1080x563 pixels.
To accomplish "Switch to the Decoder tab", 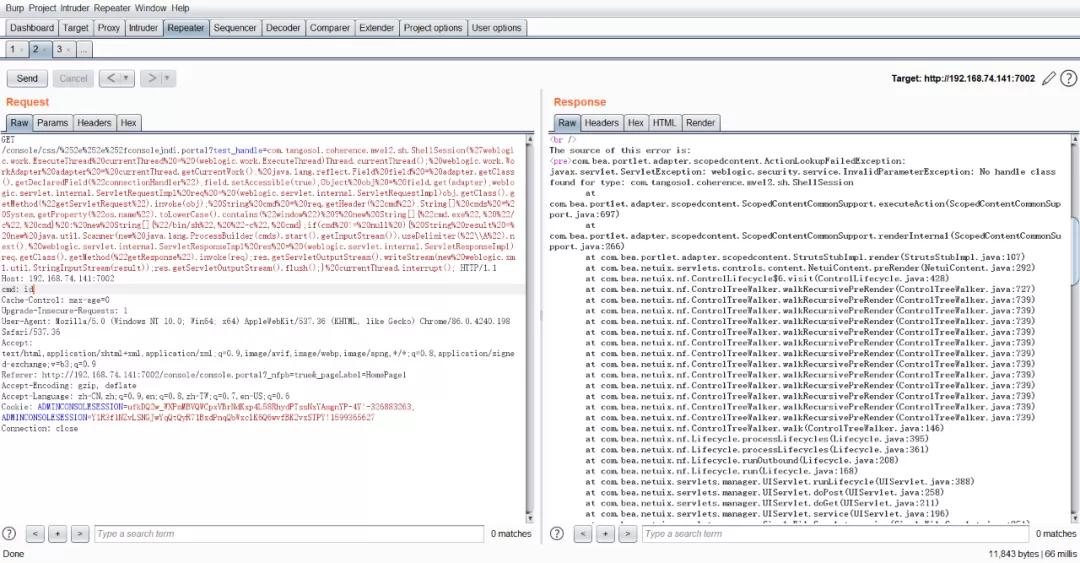I will (283, 28).
